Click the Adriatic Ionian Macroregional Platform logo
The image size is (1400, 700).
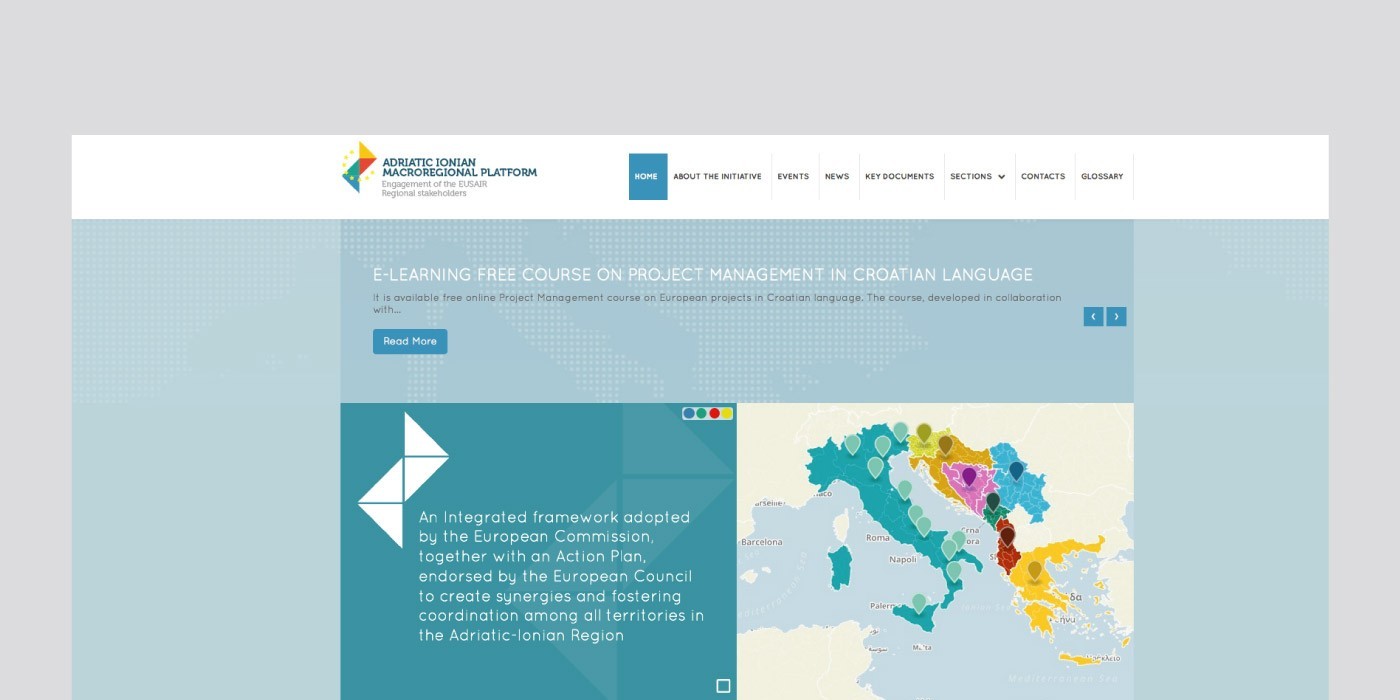coord(439,168)
